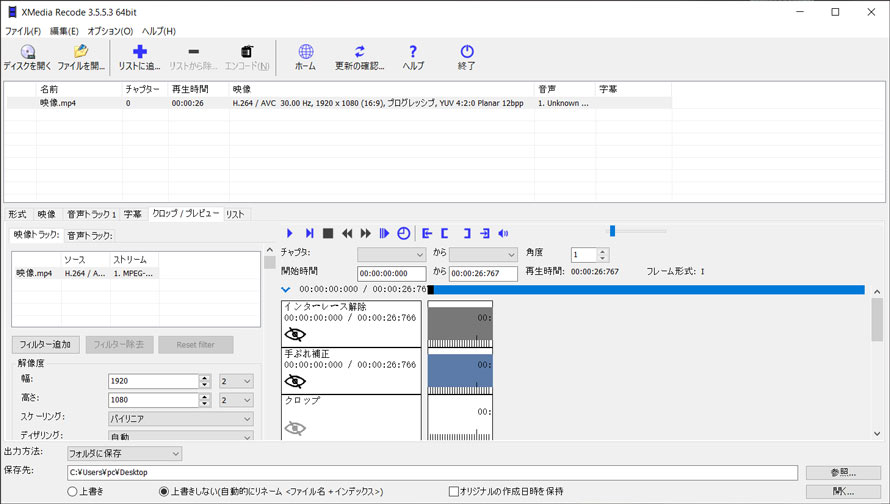Click the ファイルを開く folder icon
Viewport: 890px width, 504px height.
pyautogui.click(x=81, y=52)
